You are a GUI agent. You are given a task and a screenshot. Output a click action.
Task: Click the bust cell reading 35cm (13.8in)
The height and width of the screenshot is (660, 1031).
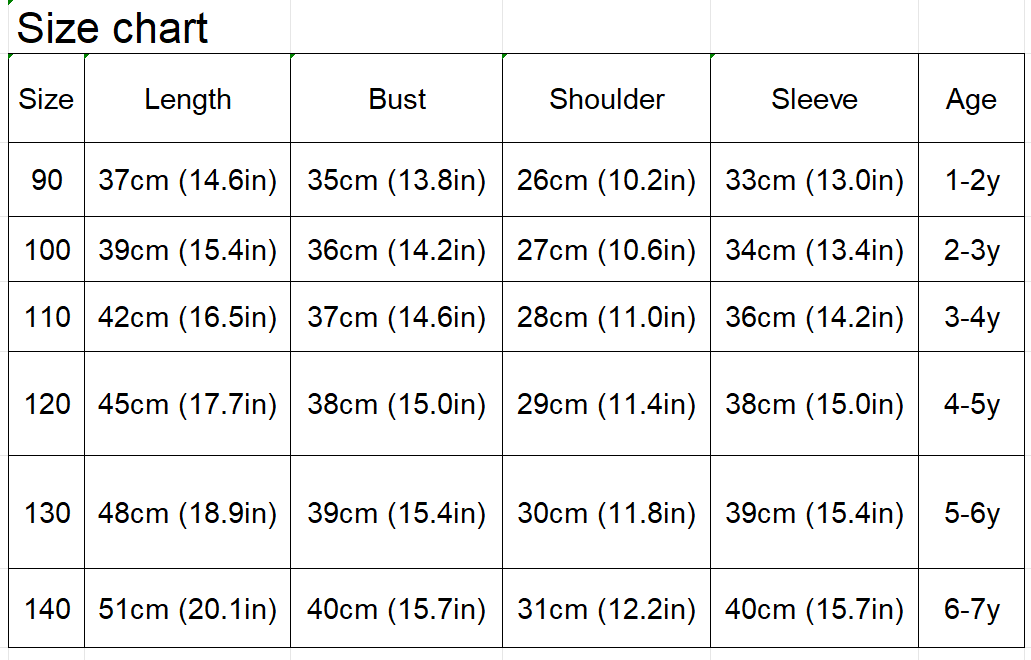point(397,180)
